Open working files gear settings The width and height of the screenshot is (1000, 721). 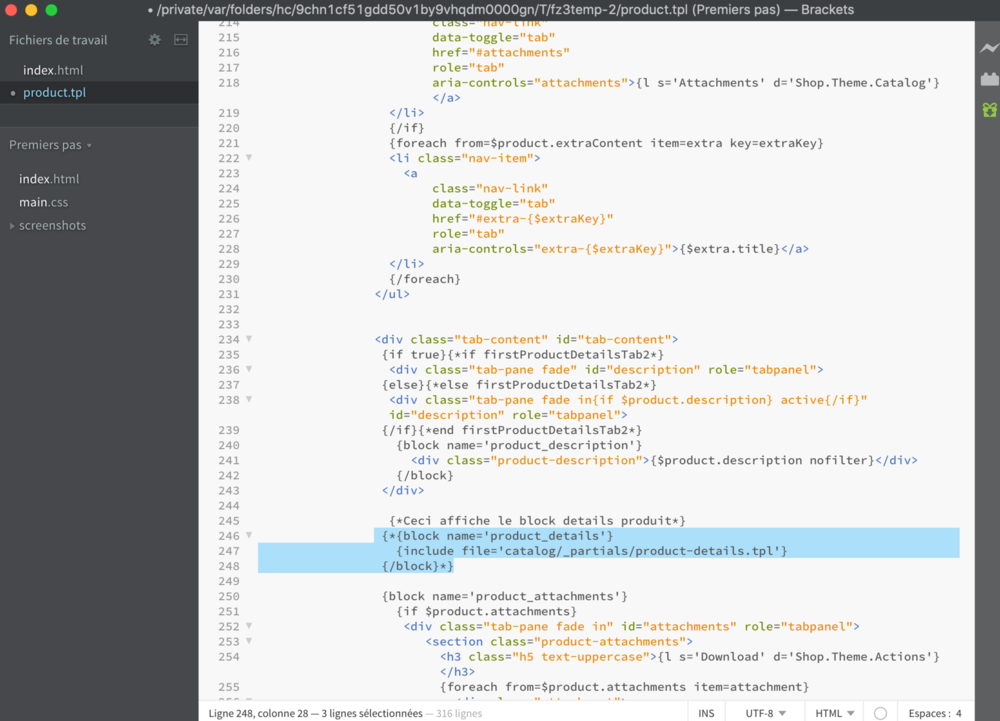154,40
